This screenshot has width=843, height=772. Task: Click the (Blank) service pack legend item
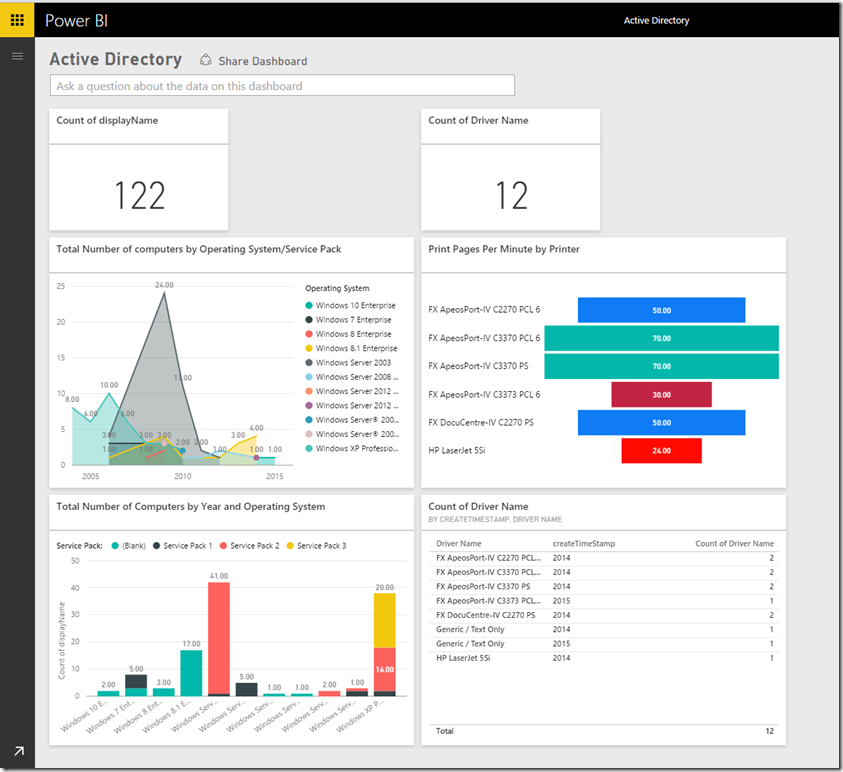pos(128,546)
